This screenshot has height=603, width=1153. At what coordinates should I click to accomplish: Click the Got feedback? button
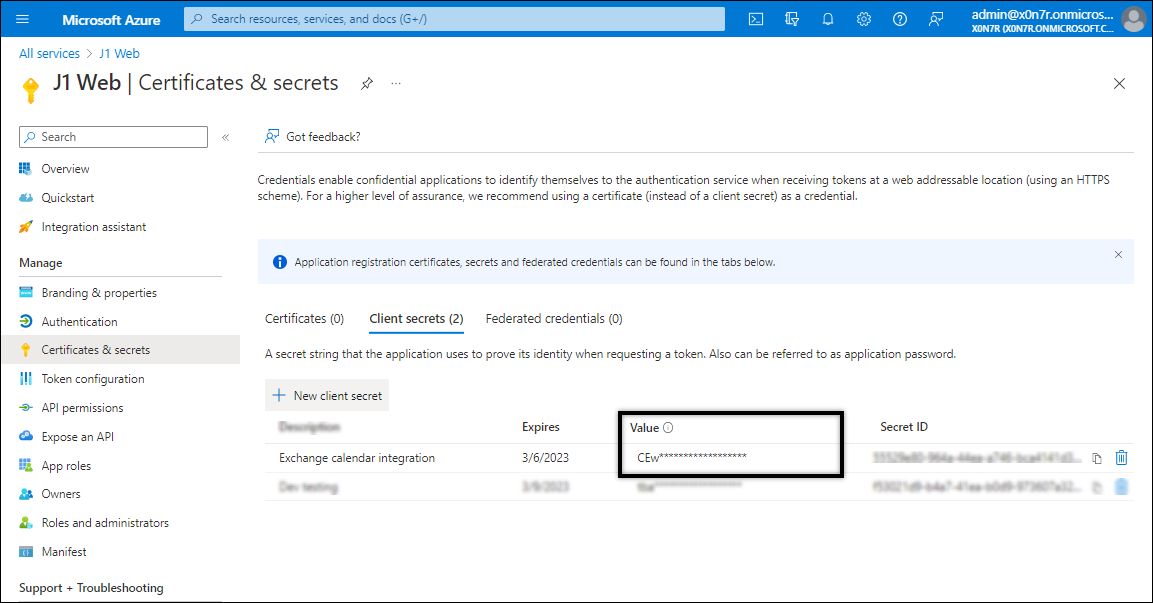312,137
